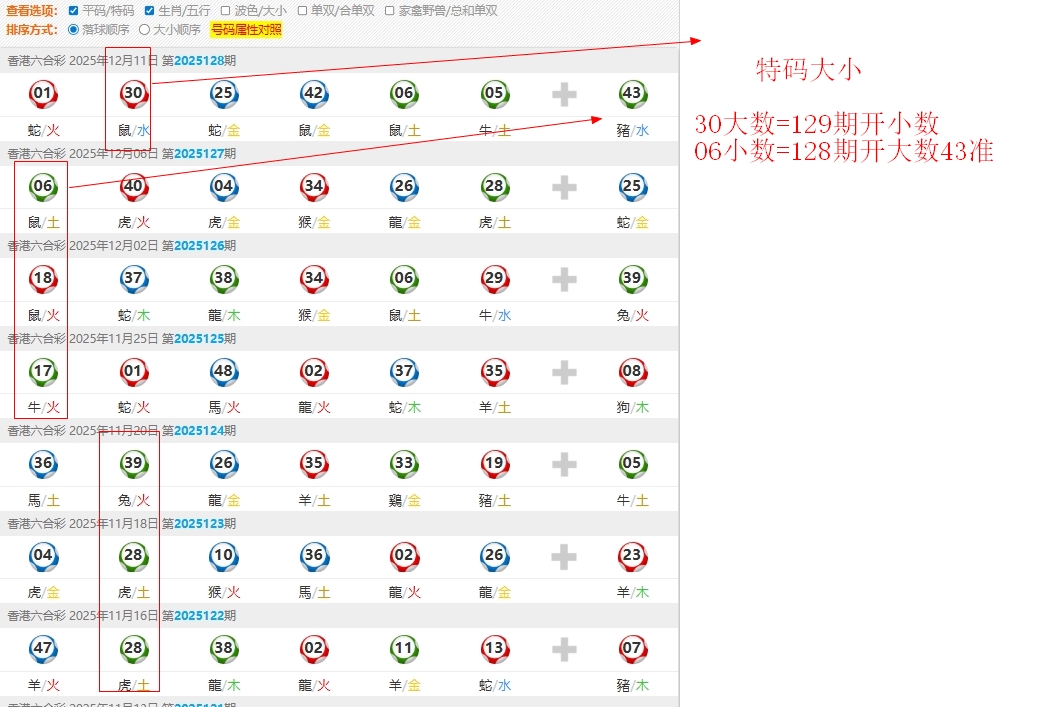Open the 号码属性对照 reference
The height and width of the screenshot is (707, 1055).
[246, 30]
